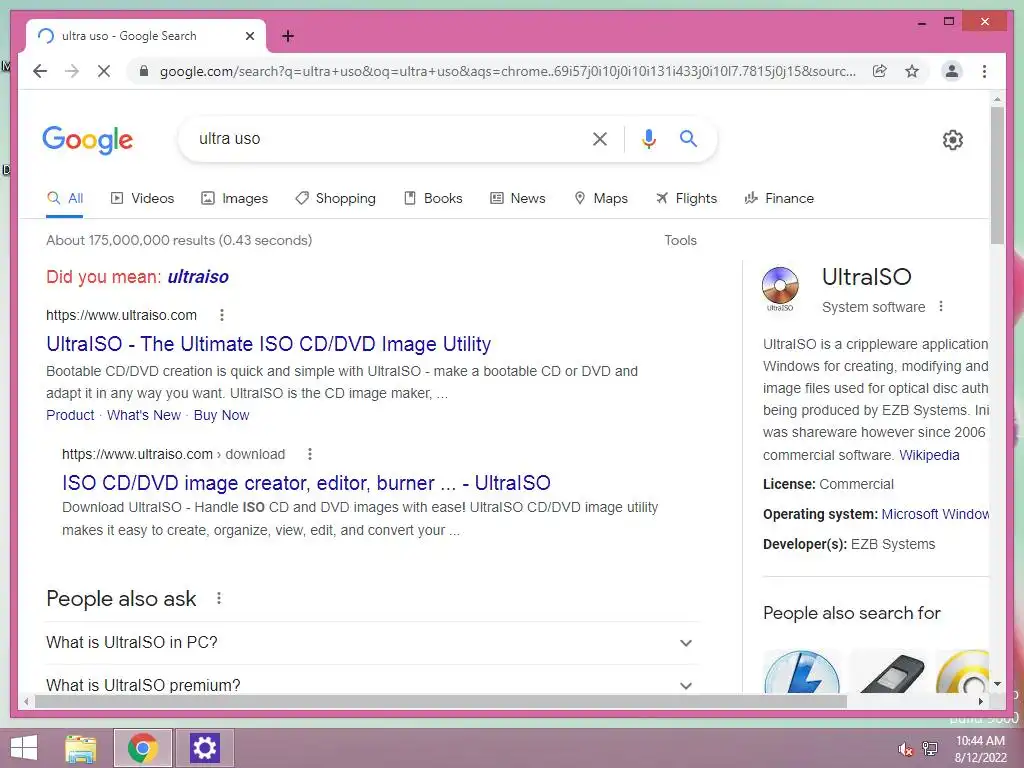Click the scroll up arrow
This screenshot has width=1024, height=768.
997,99
